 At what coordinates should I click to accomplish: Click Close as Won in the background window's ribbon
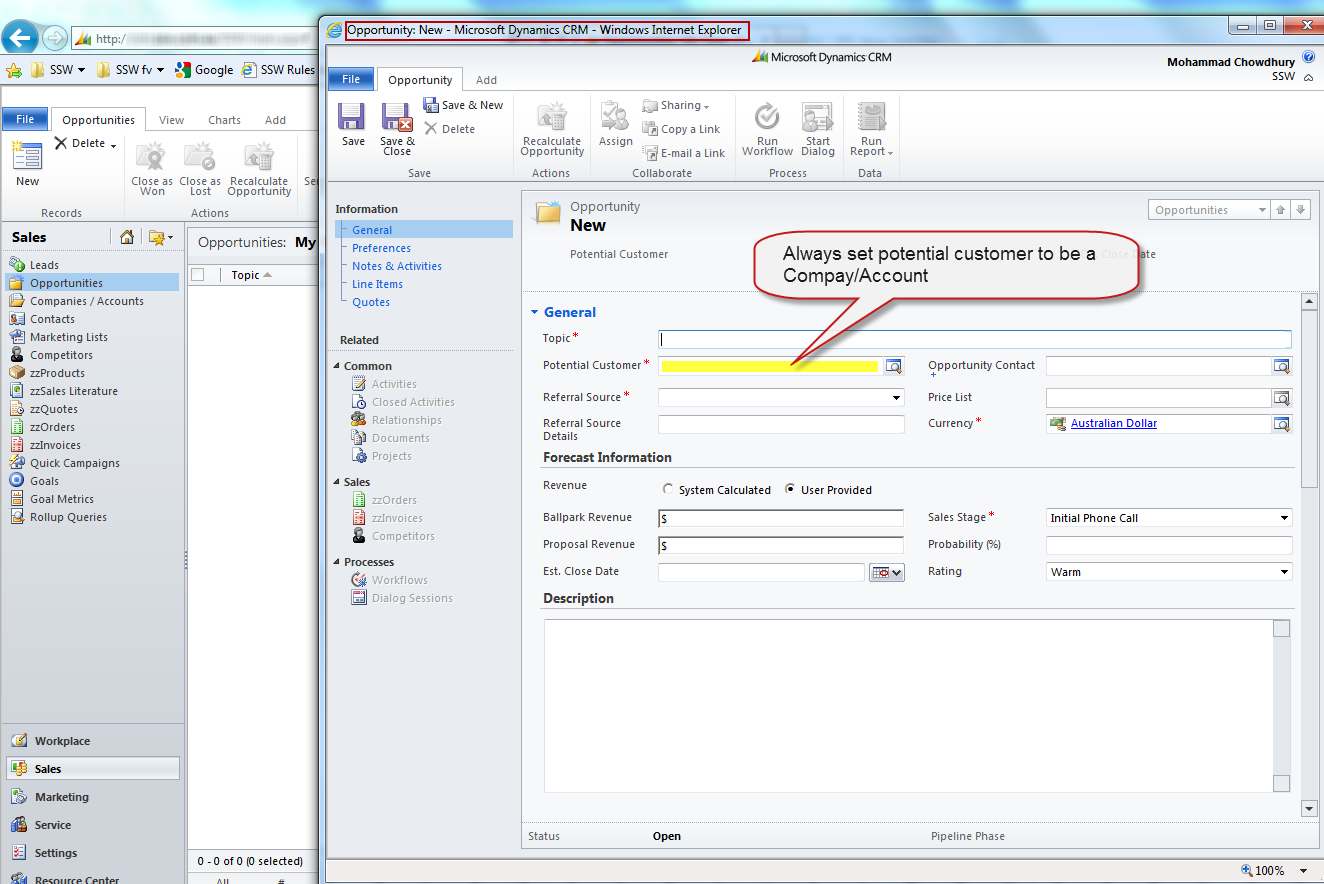coord(152,169)
